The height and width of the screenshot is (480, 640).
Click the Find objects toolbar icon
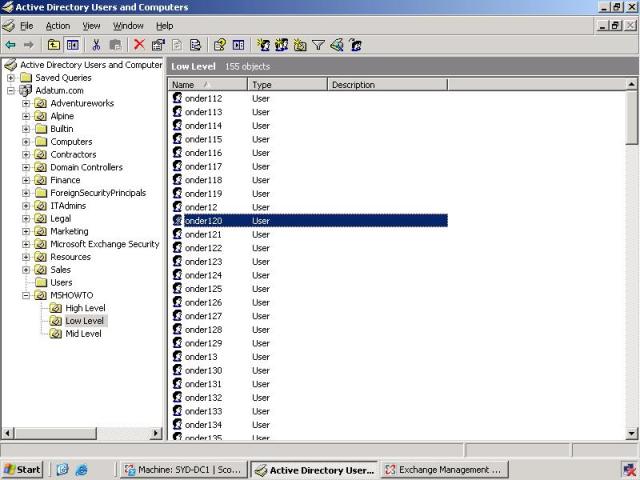(337, 45)
